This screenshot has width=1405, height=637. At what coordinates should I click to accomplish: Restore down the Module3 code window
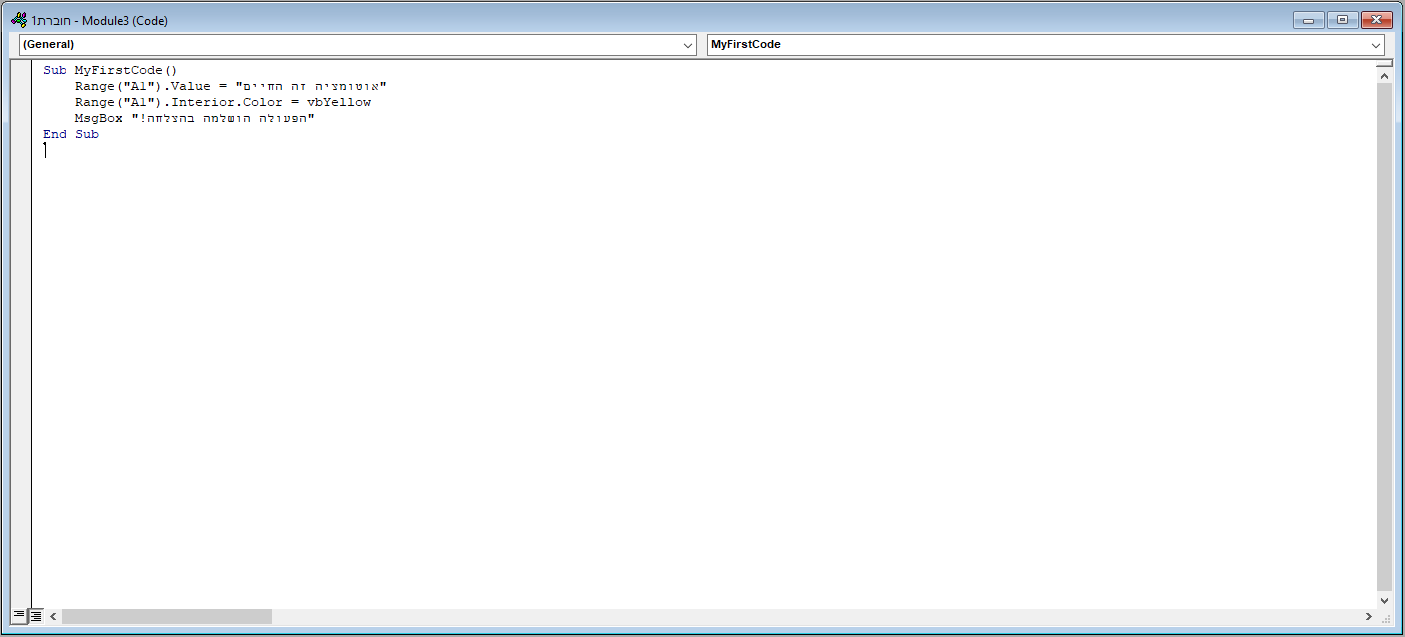click(1342, 20)
